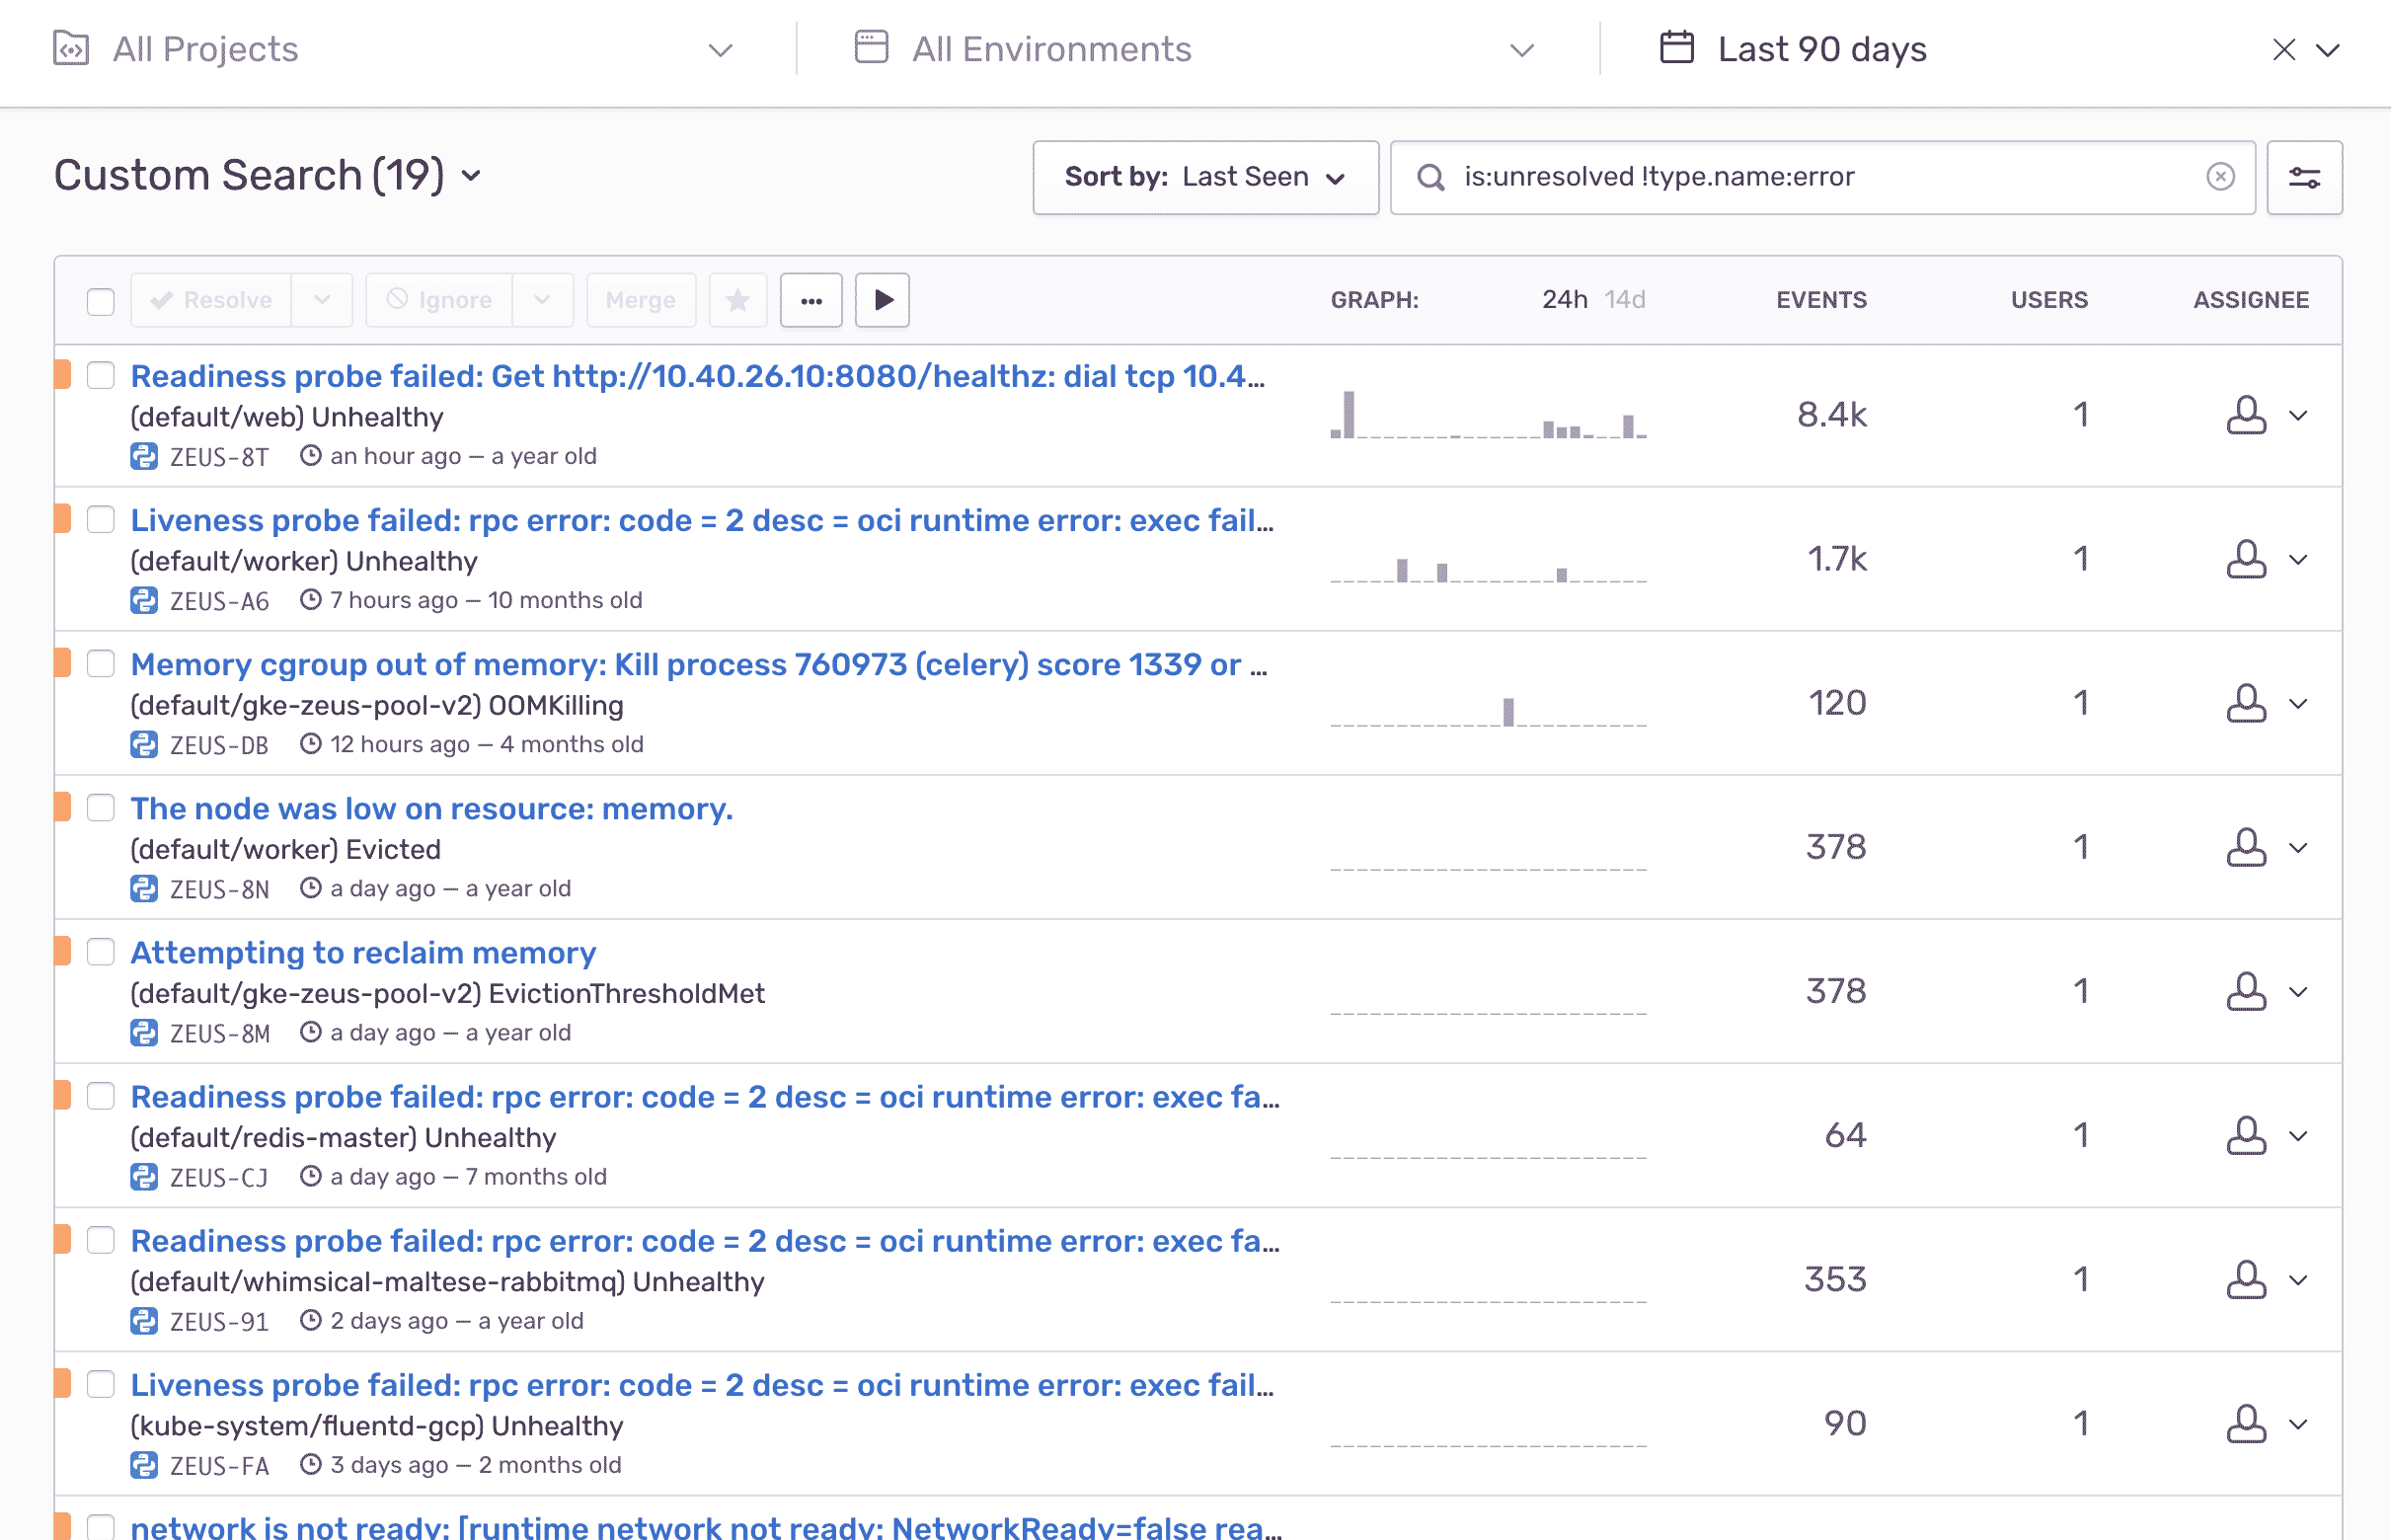2391x1540 pixels.
Task: Clear the search query with X icon
Action: tap(2220, 177)
